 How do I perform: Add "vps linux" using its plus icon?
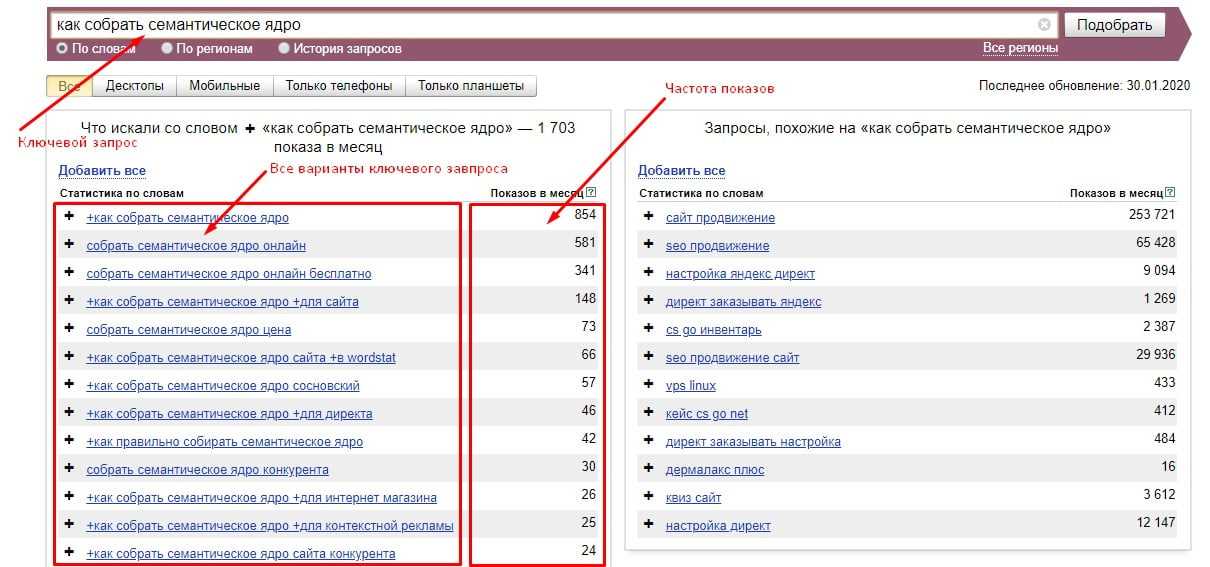coord(649,384)
